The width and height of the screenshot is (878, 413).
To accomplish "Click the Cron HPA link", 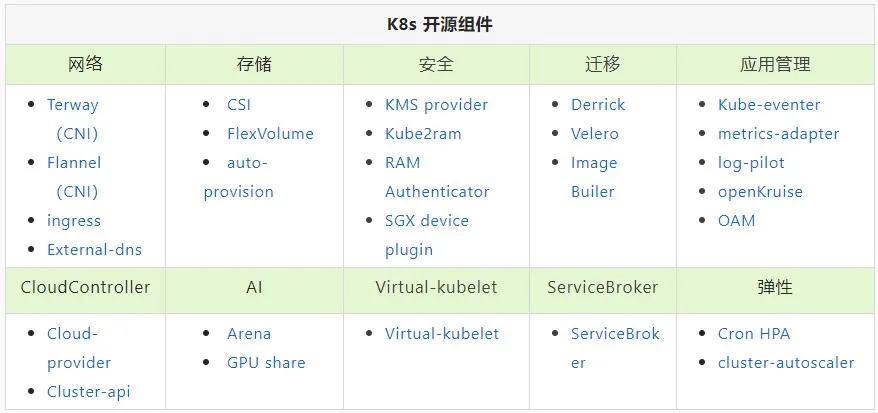I will point(753,334).
